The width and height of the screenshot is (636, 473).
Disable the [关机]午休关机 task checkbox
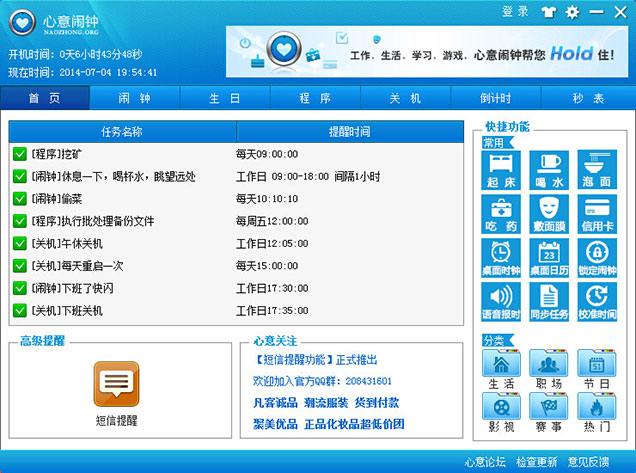[20, 244]
